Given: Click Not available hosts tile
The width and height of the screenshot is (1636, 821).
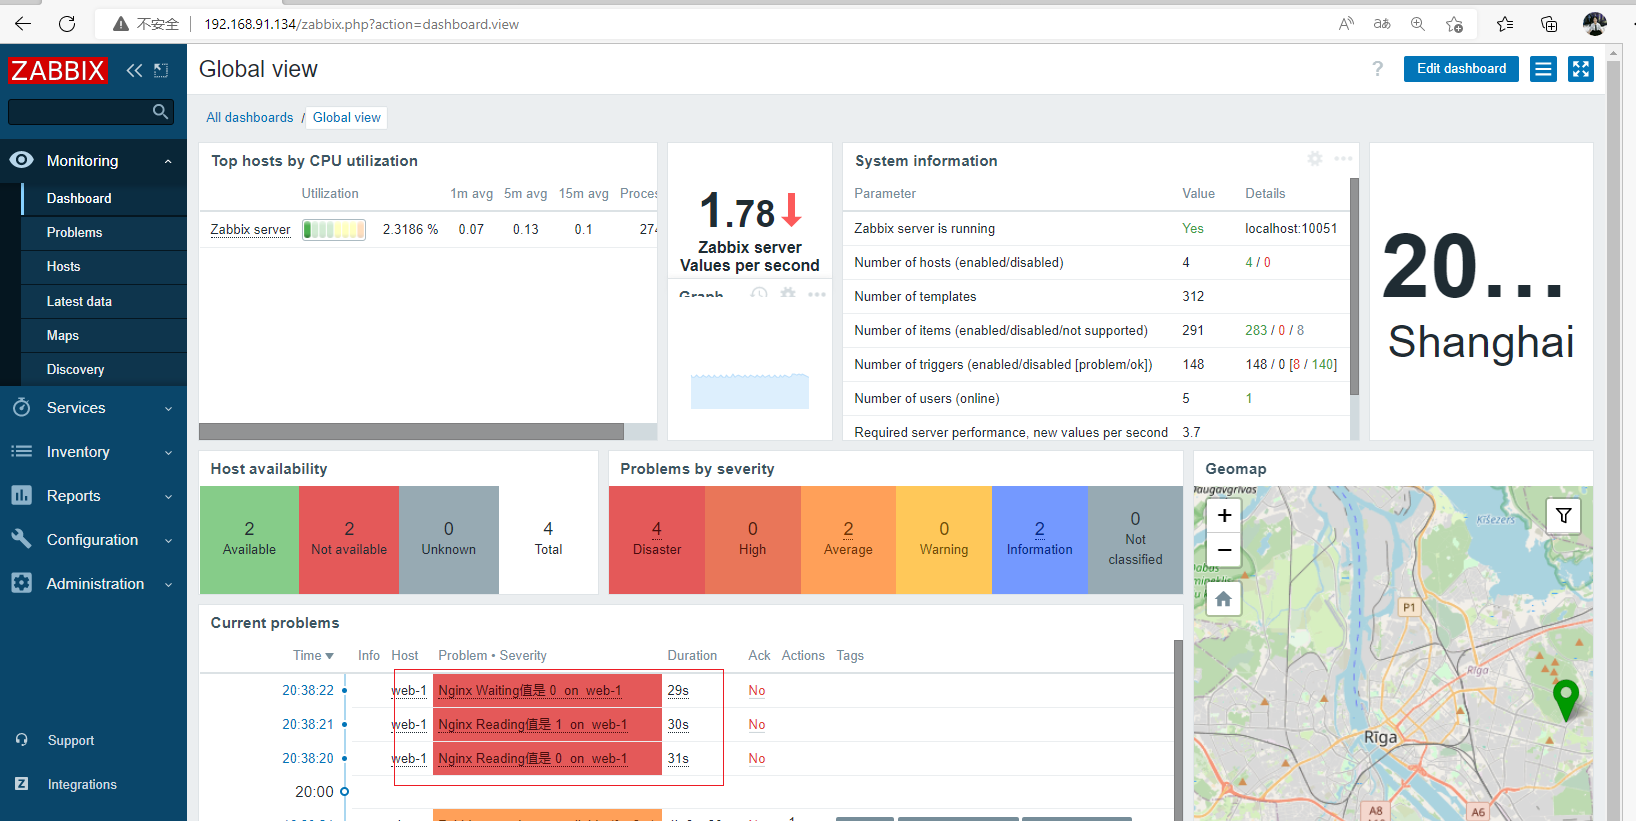Looking at the screenshot, I should pyautogui.click(x=349, y=540).
